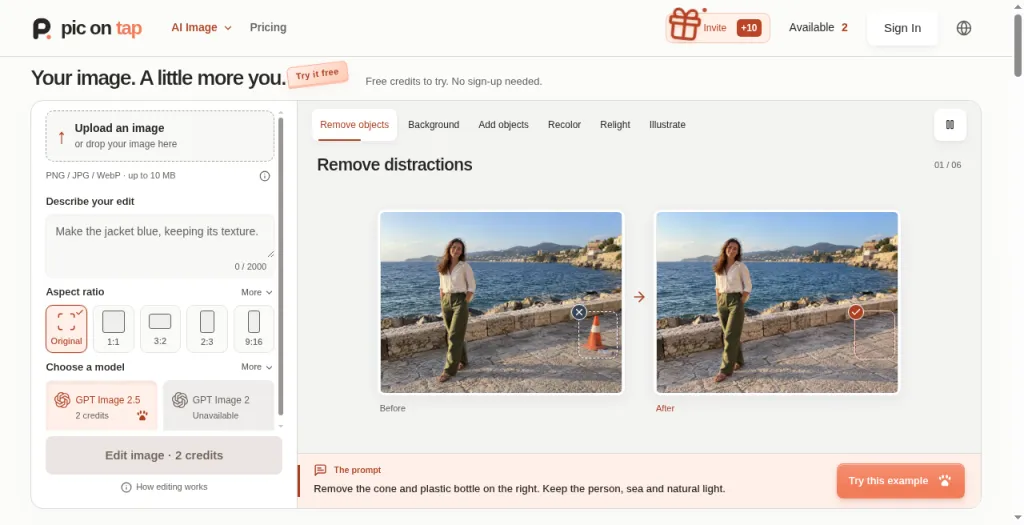Choose the GPT Image 2.5 model

pyautogui.click(x=101, y=406)
